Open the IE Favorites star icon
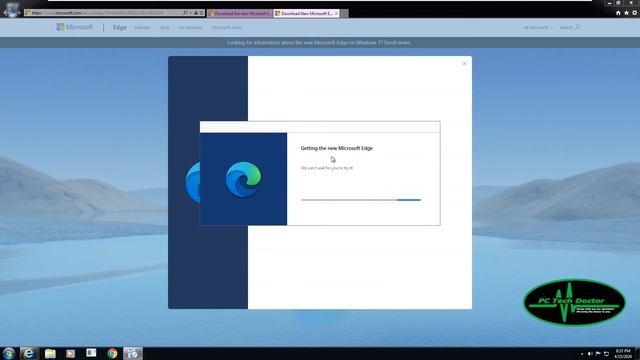This screenshot has height=360, width=640. (x=626, y=13)
